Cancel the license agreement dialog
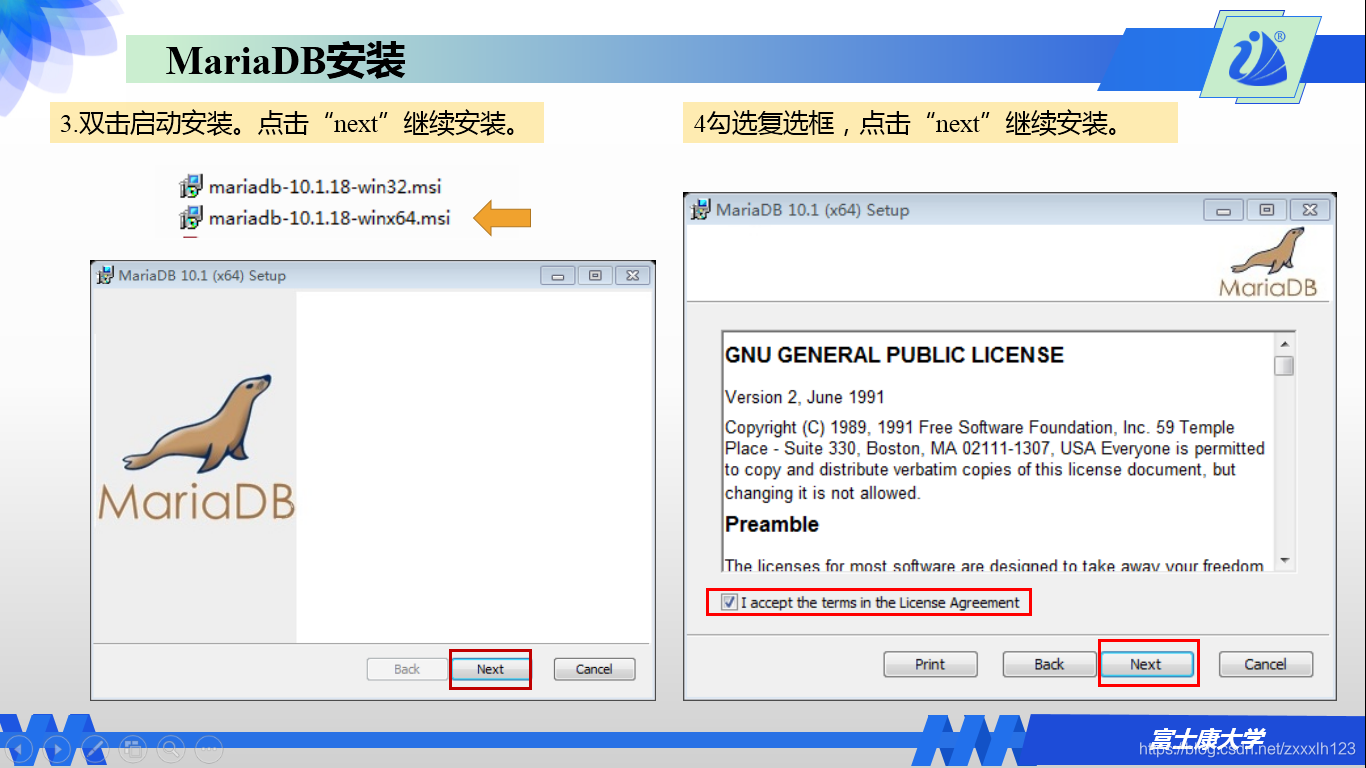The image size is (1366, 768). pyautogui.click(x=1265, y=664)
